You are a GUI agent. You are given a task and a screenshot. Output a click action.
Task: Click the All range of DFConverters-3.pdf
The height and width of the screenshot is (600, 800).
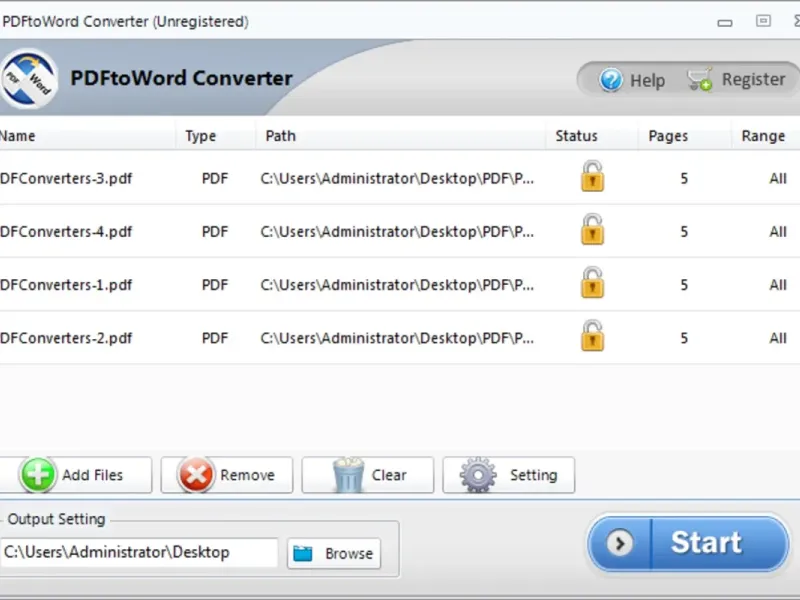778,179
